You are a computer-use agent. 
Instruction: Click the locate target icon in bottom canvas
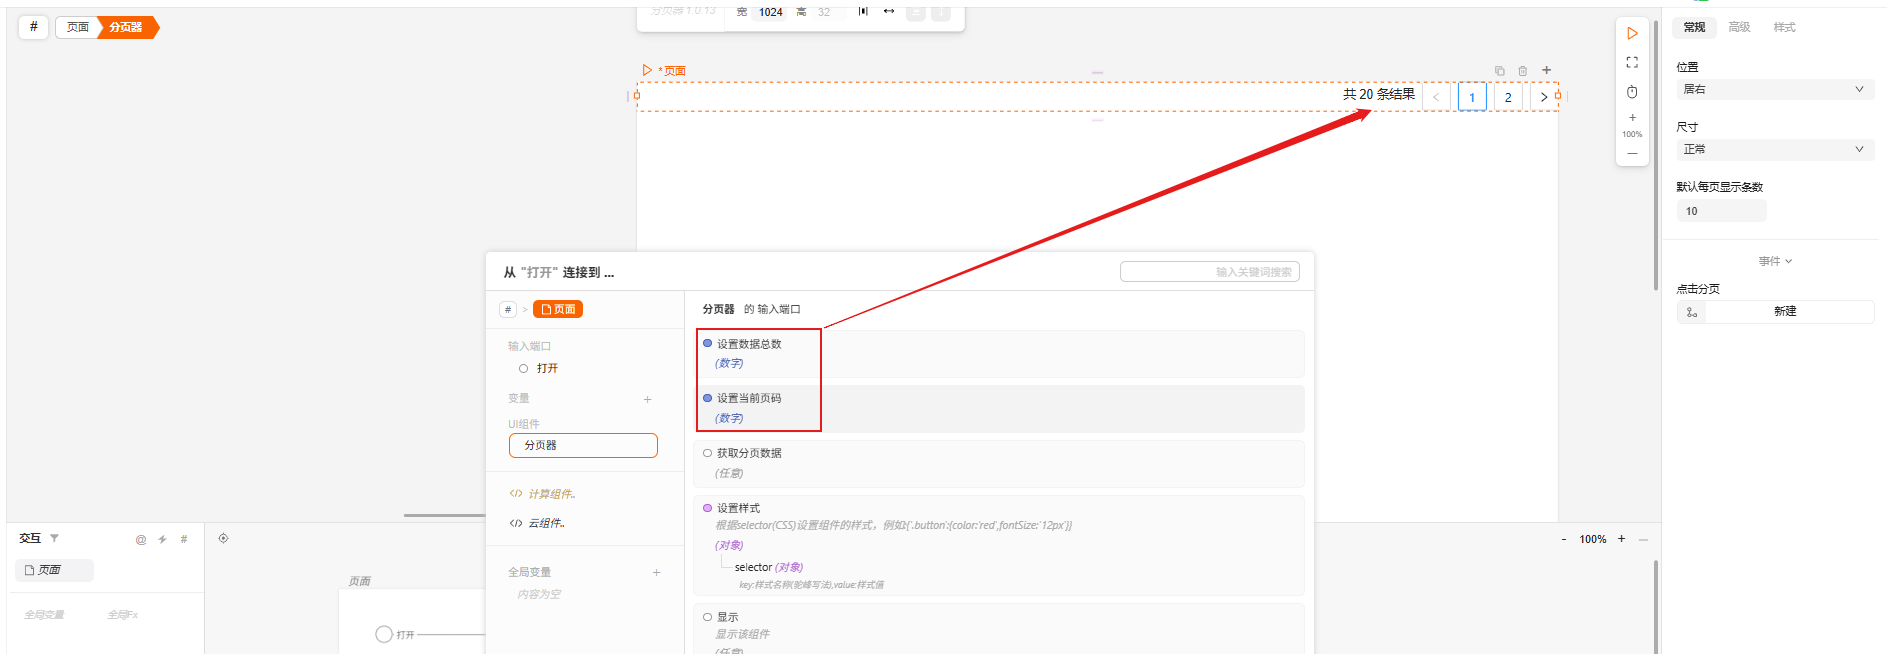click(224, 538)
